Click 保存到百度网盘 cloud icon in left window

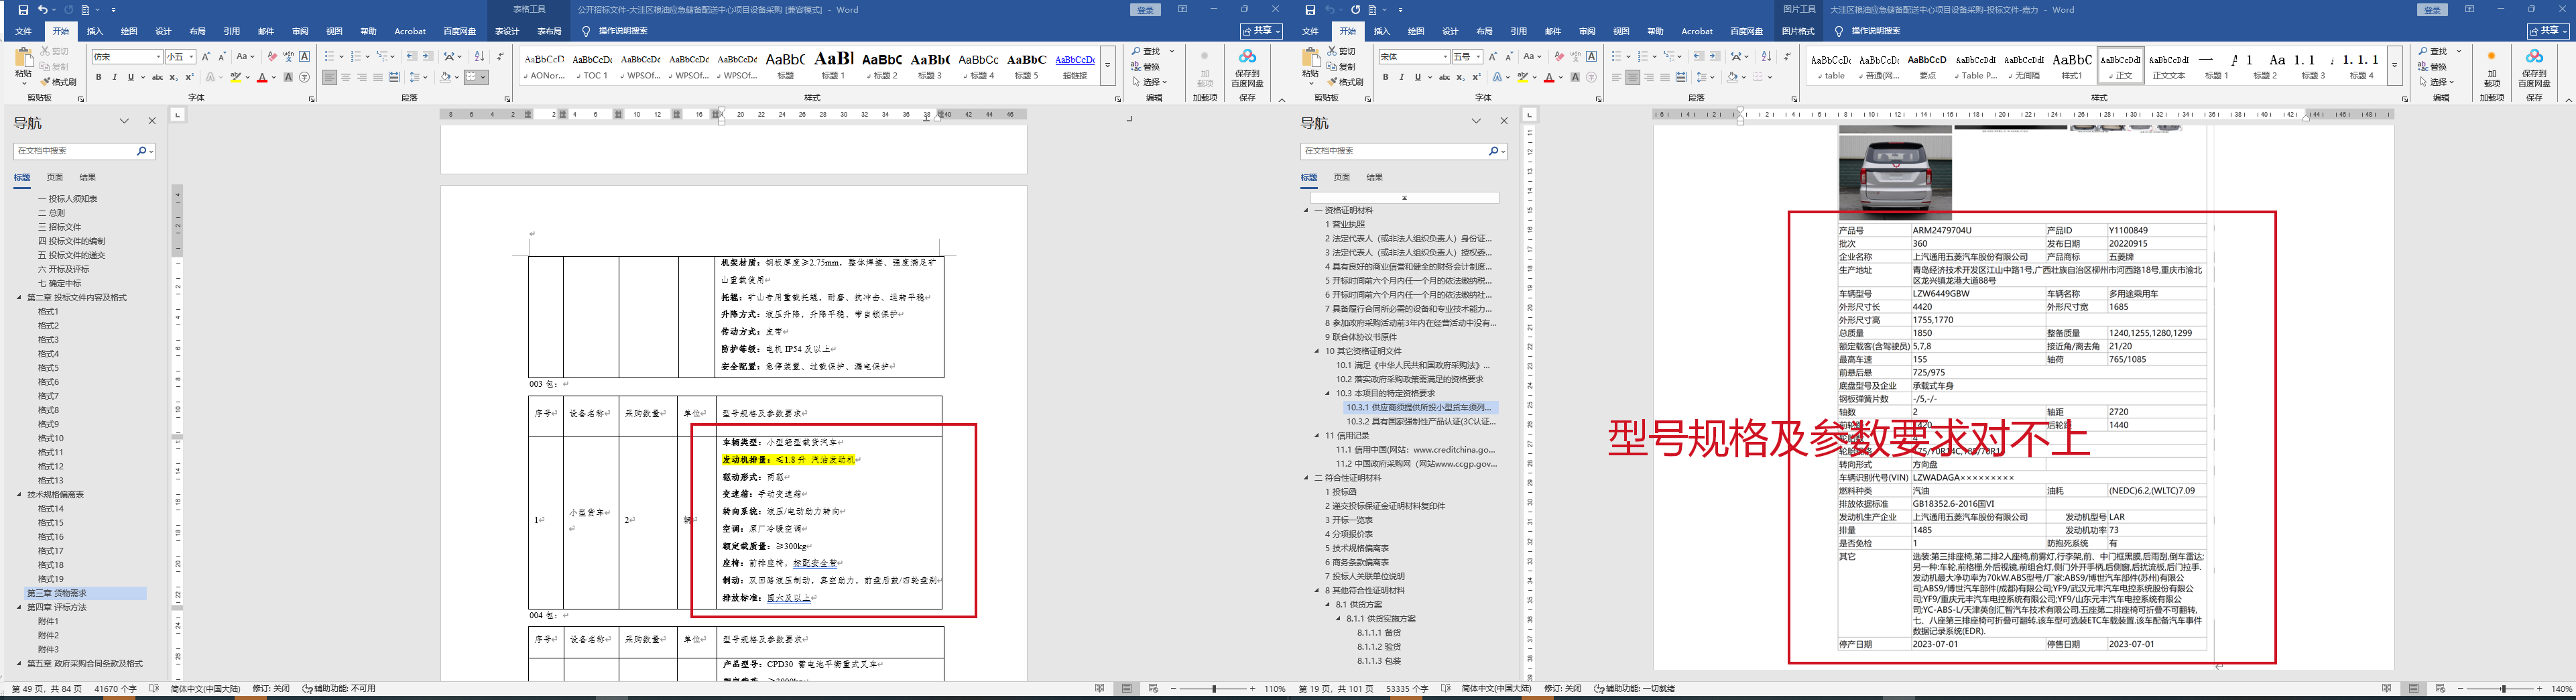click(1247, 67)
